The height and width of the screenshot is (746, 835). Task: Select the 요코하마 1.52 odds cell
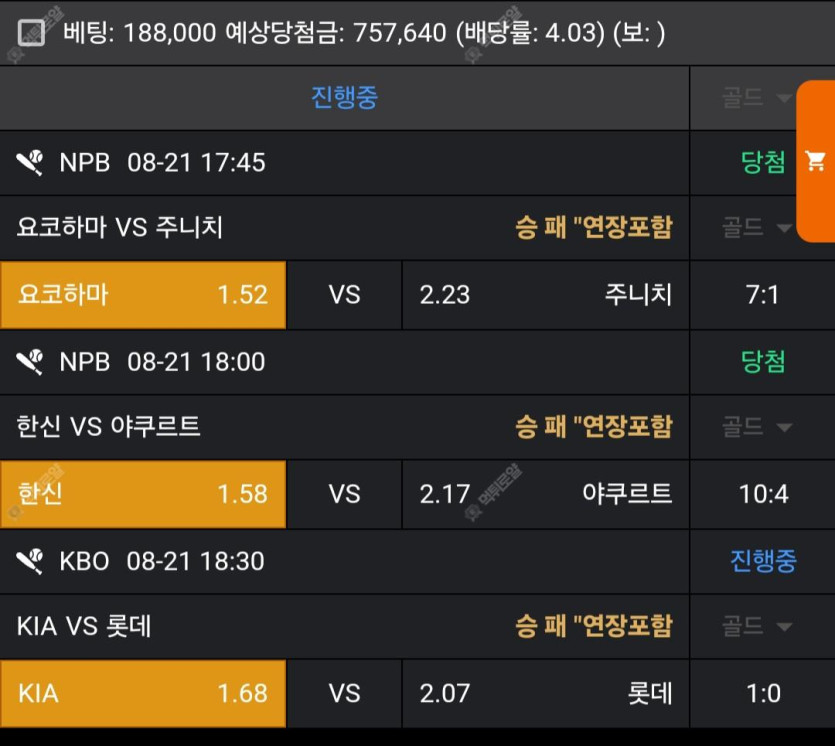(143, 294)
